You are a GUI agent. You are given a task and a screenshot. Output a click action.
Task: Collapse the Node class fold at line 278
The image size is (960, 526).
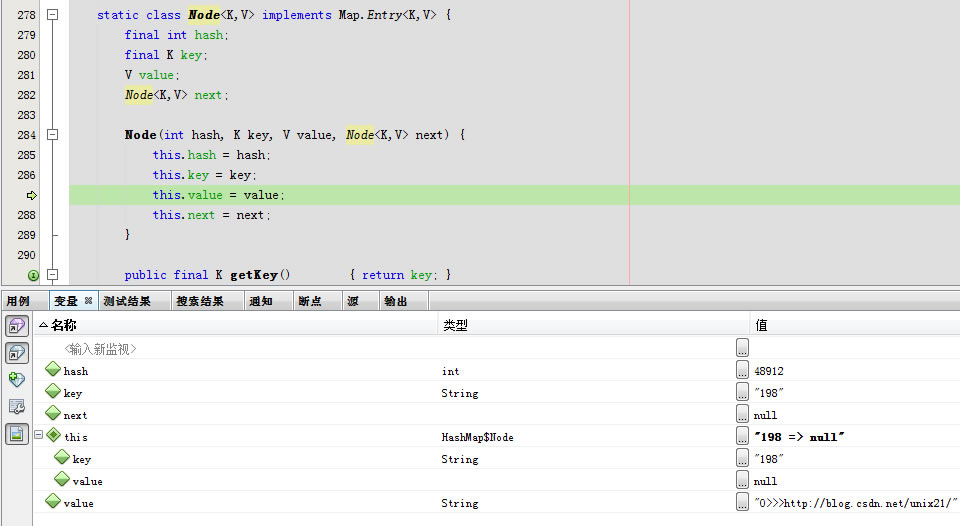[53, 15]
